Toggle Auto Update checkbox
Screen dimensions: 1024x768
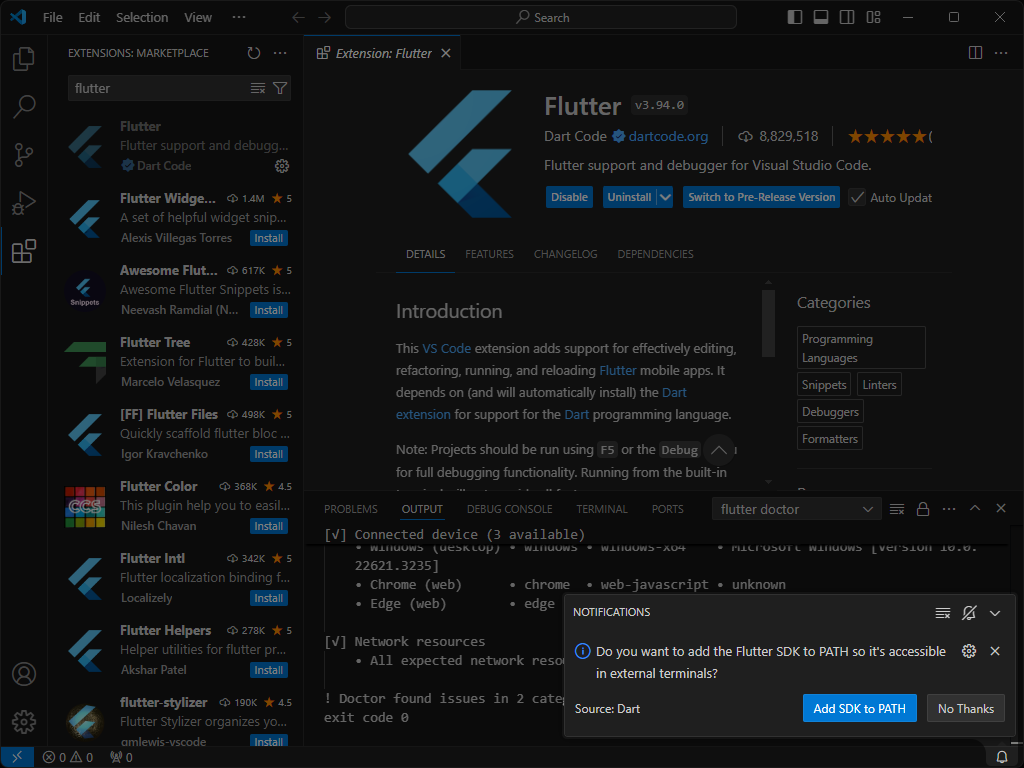(x=857, y=197)
